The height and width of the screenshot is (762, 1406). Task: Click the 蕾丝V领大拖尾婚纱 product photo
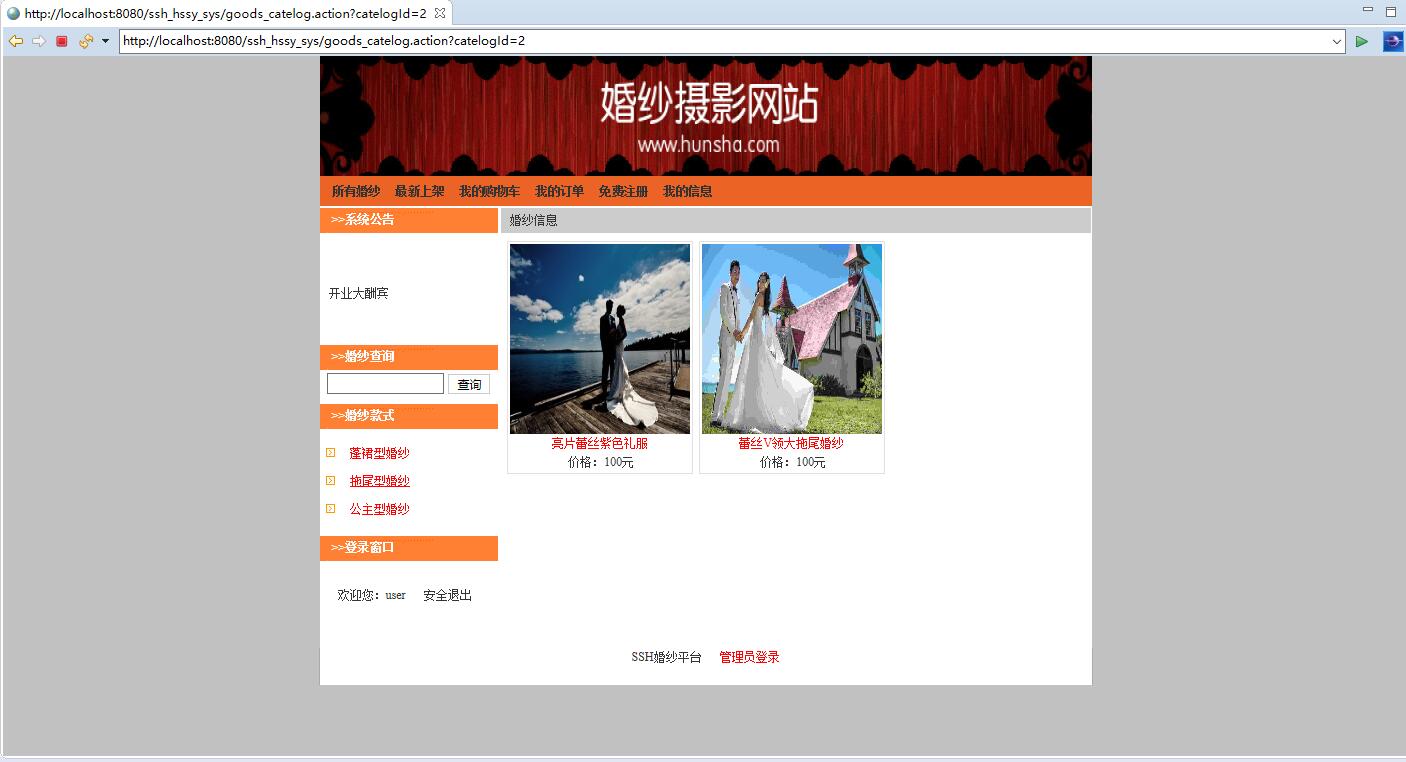791,339
